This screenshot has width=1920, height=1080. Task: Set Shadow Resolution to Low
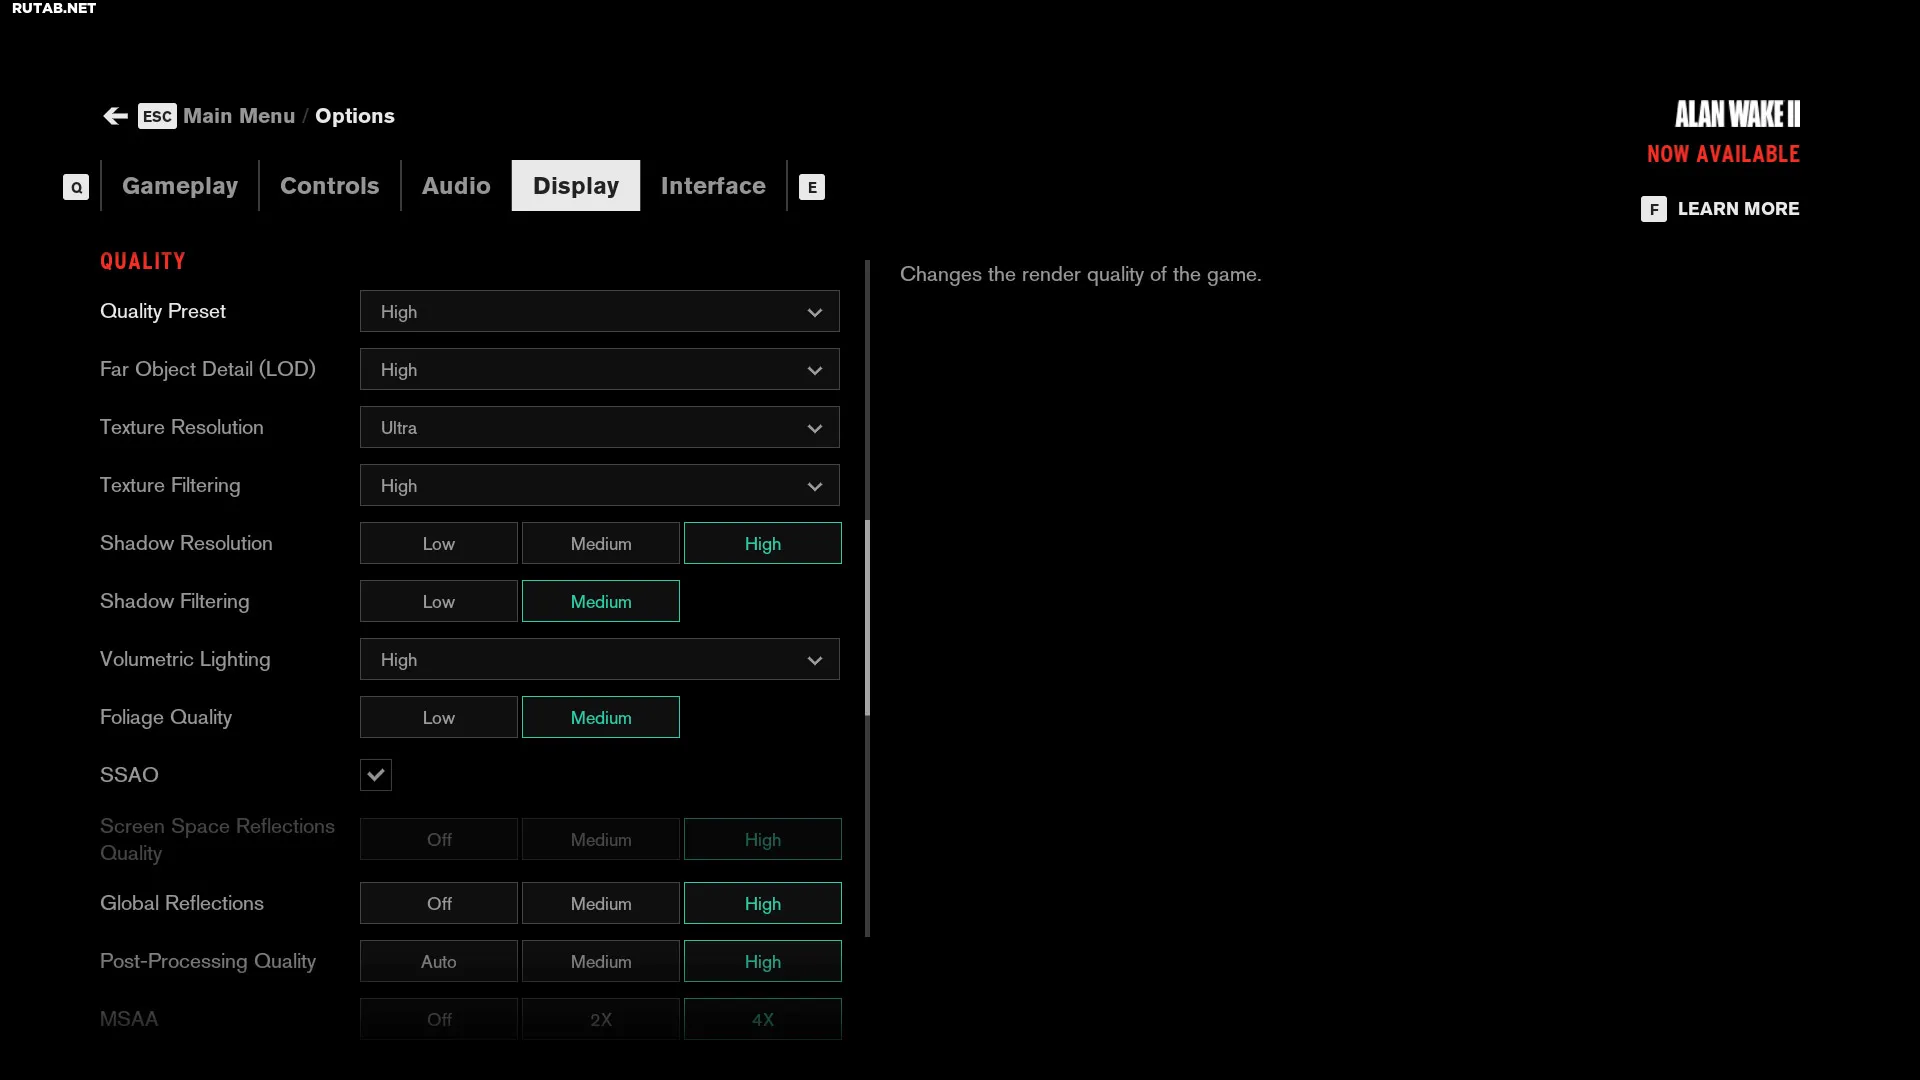pyautogui.click(x=439, y=543)
